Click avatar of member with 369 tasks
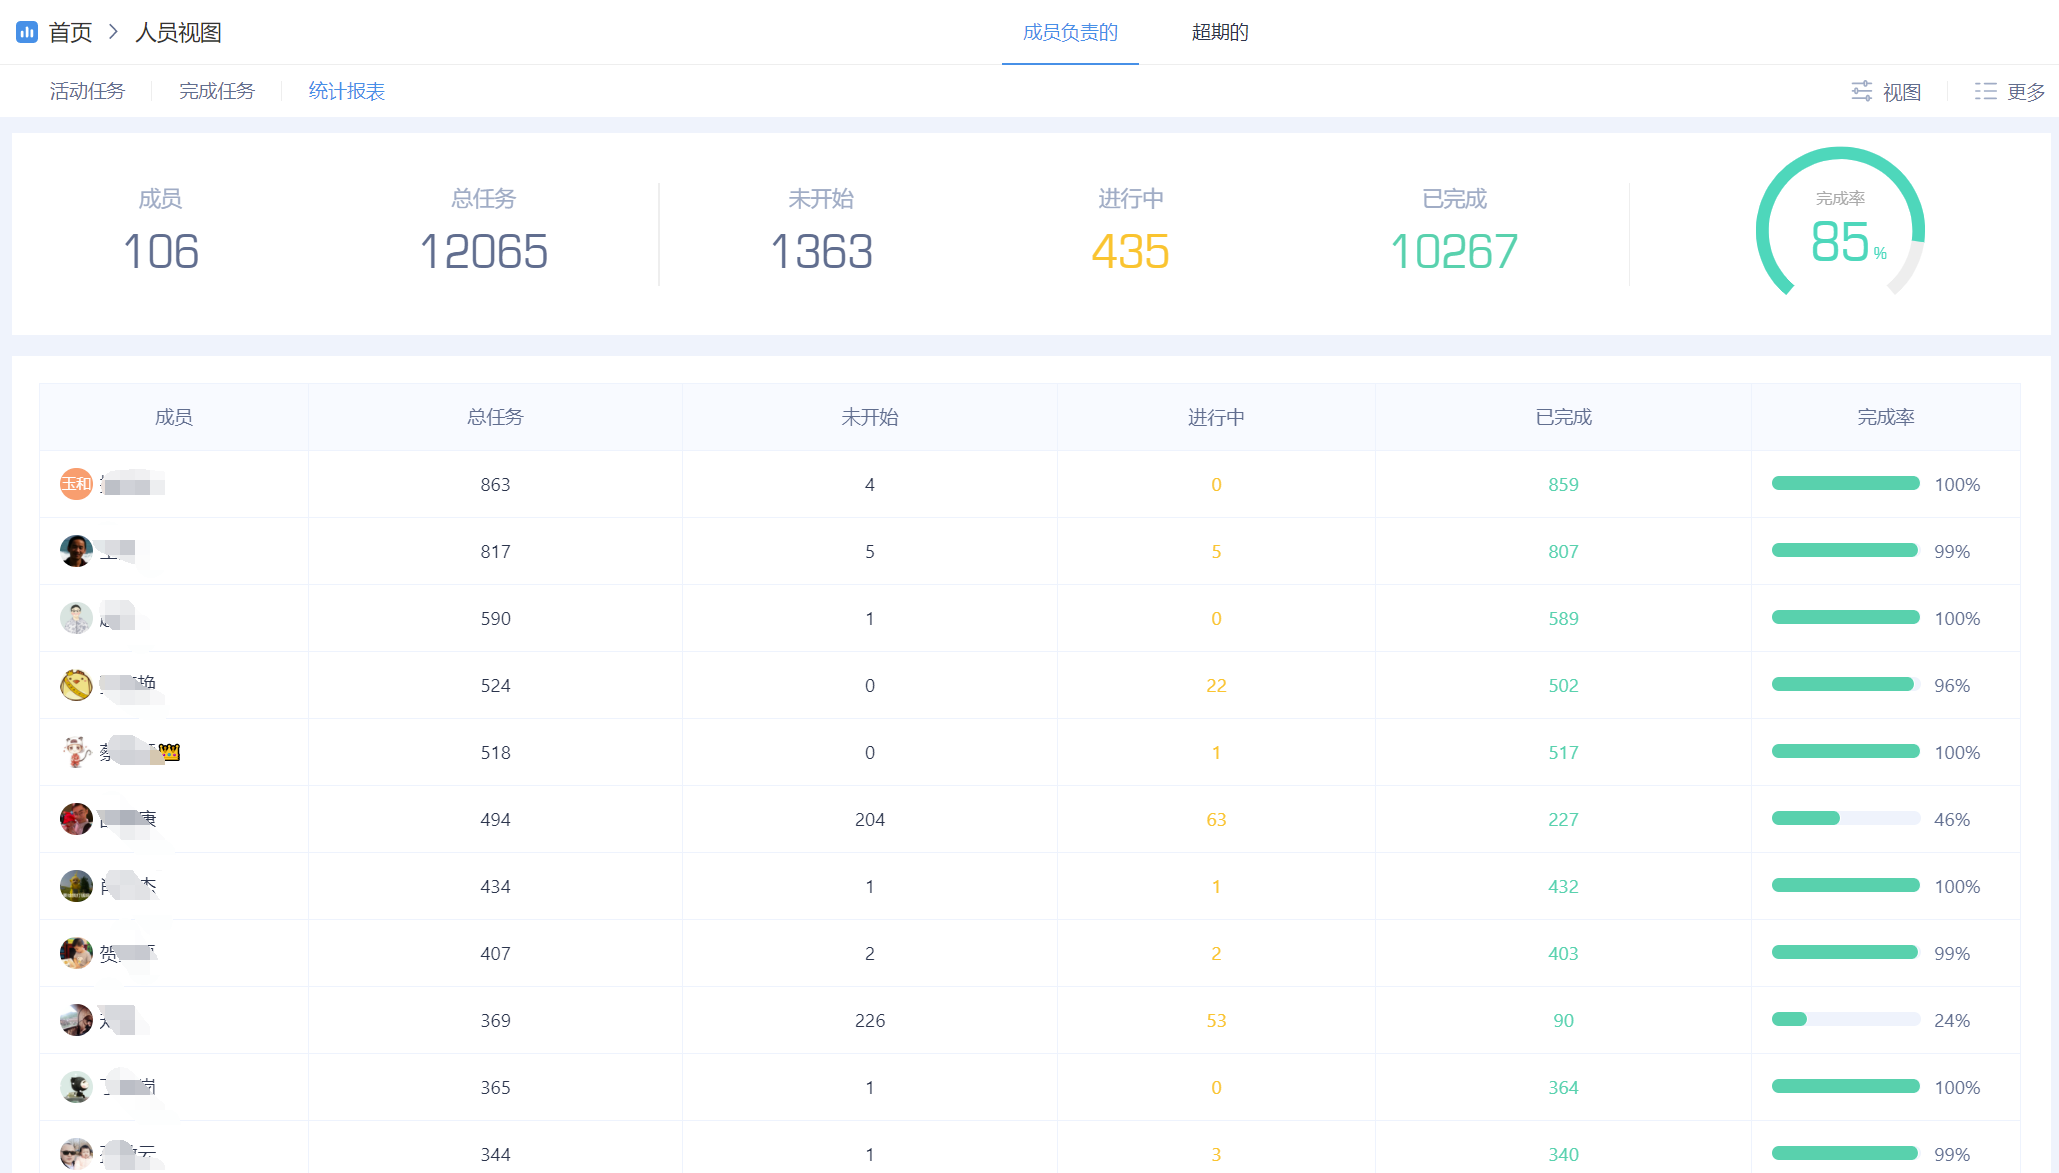 [x=76, y=1020]
